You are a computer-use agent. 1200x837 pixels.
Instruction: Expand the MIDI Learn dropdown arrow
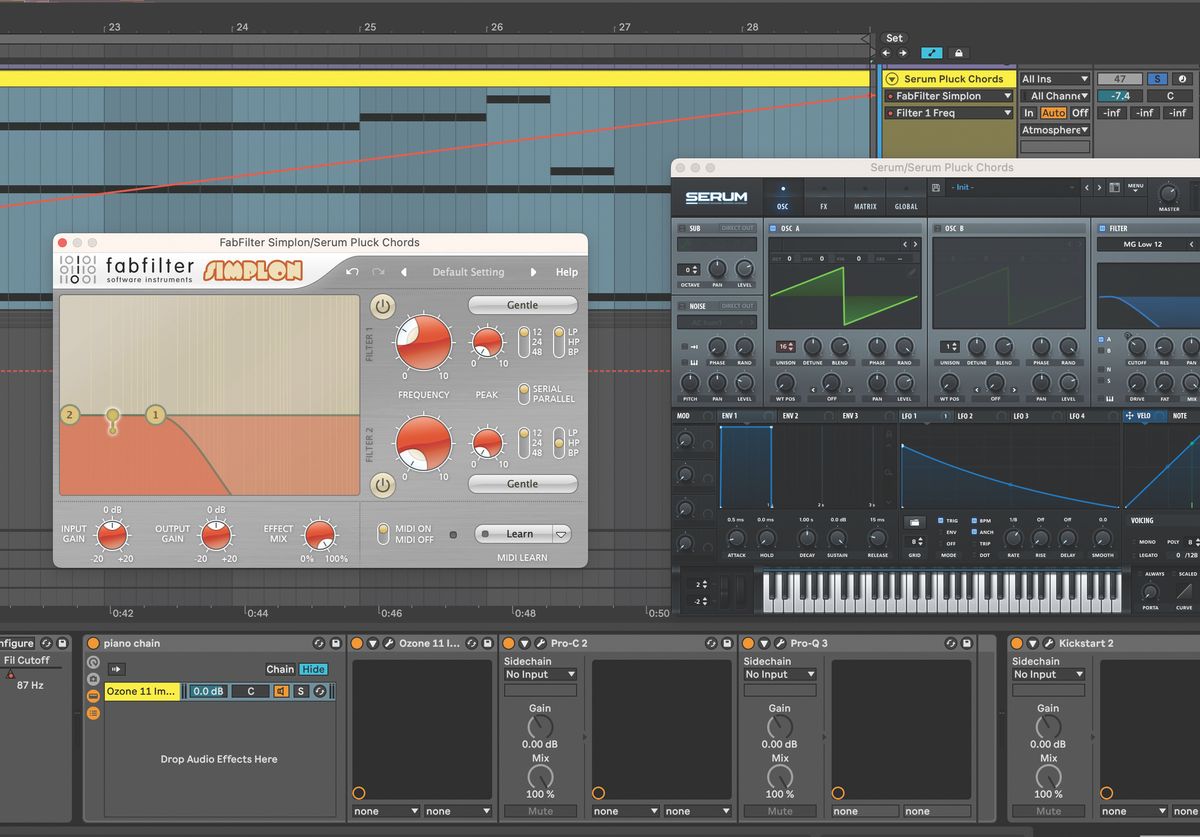(561, 534)
